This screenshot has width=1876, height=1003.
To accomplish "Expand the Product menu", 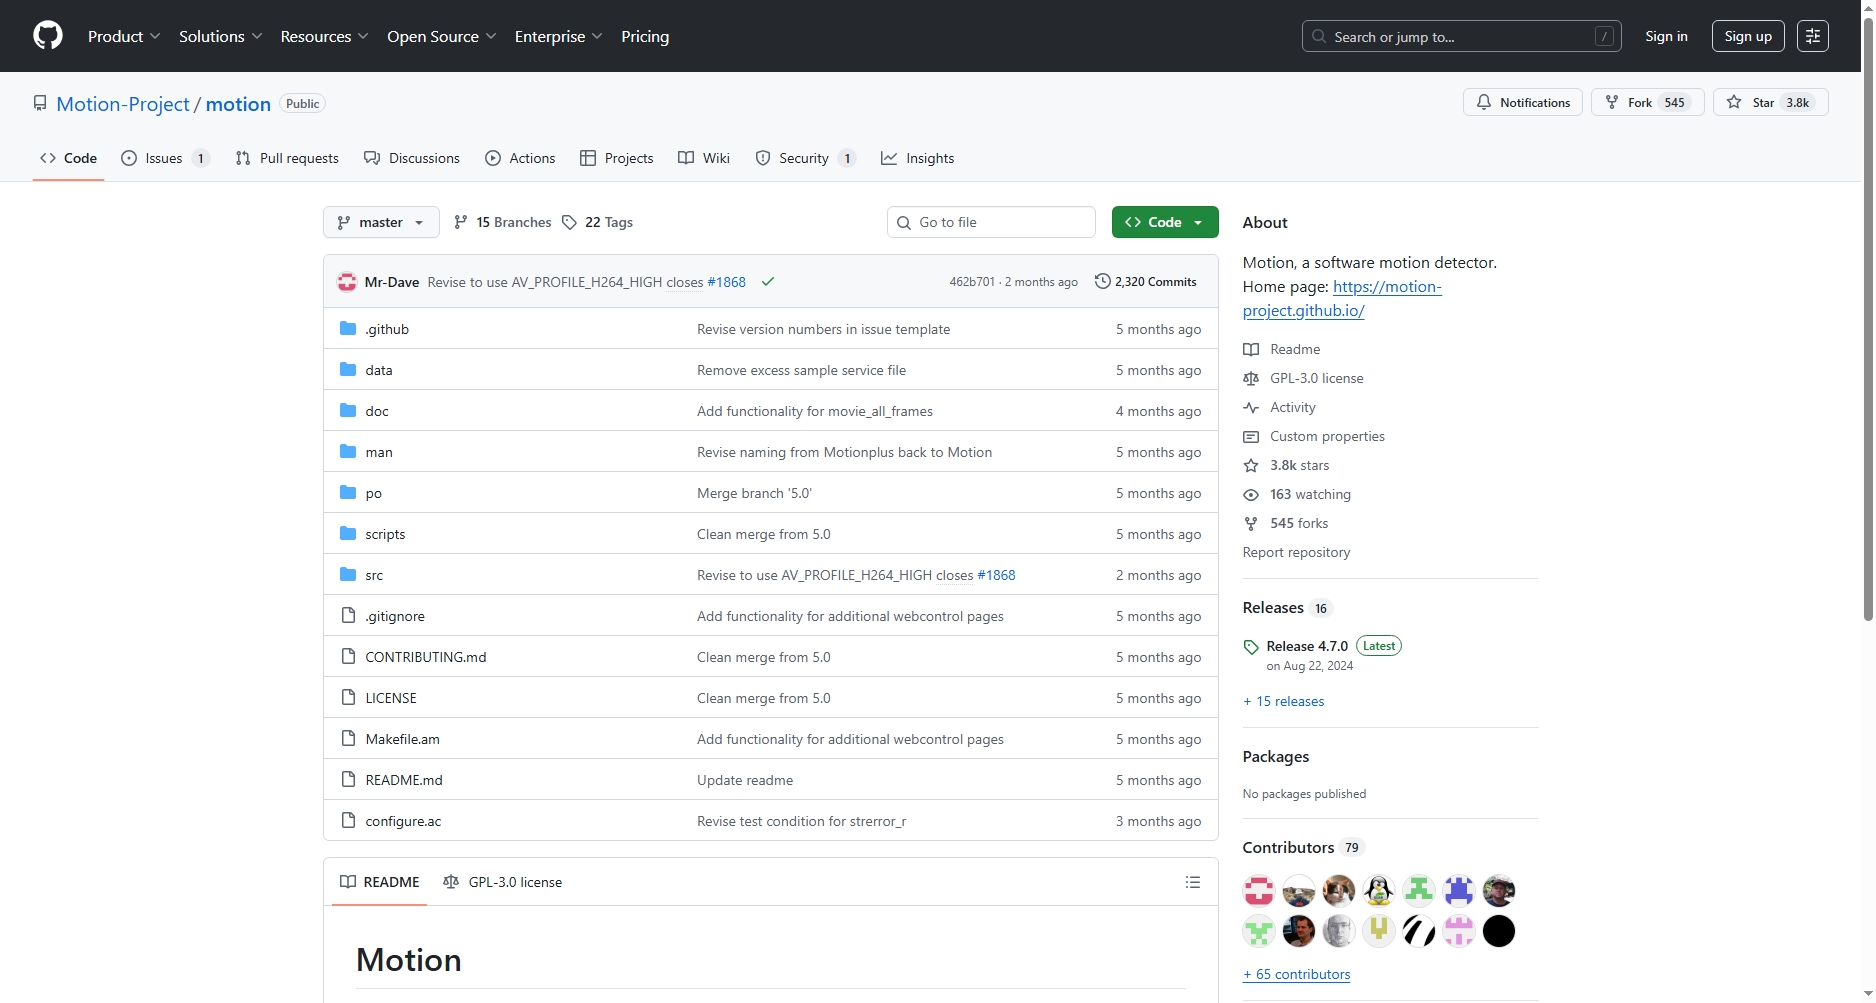I will tap(124, 36).
